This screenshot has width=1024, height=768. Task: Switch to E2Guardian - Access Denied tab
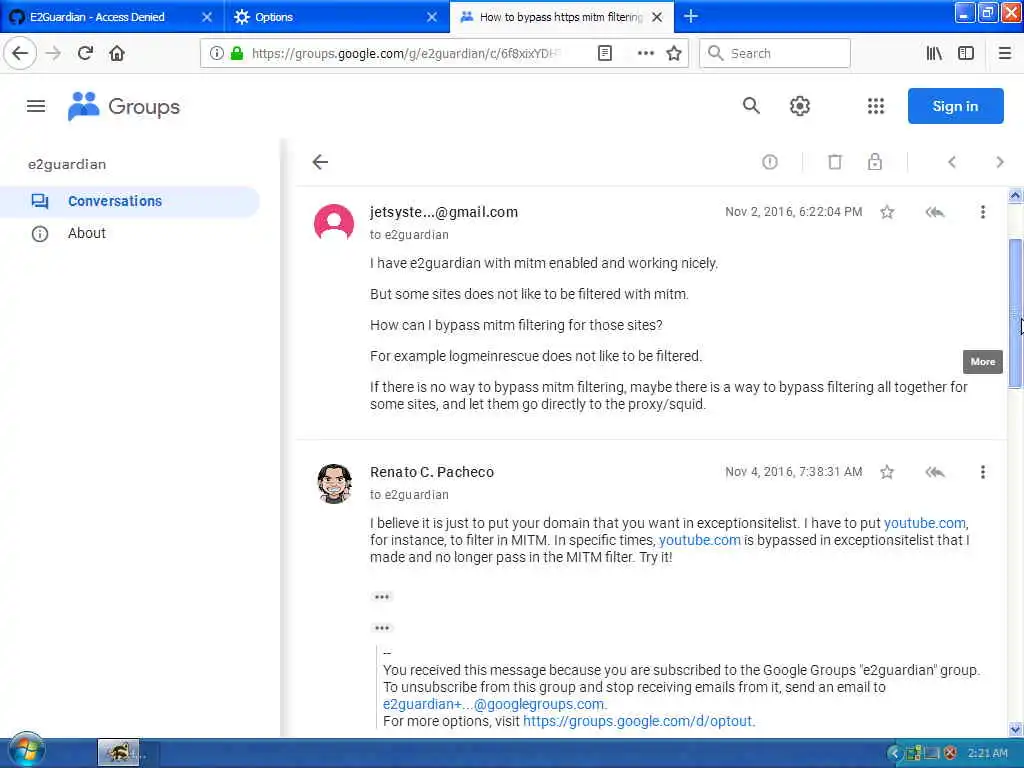pyautogui.click(x=111, y=17)
